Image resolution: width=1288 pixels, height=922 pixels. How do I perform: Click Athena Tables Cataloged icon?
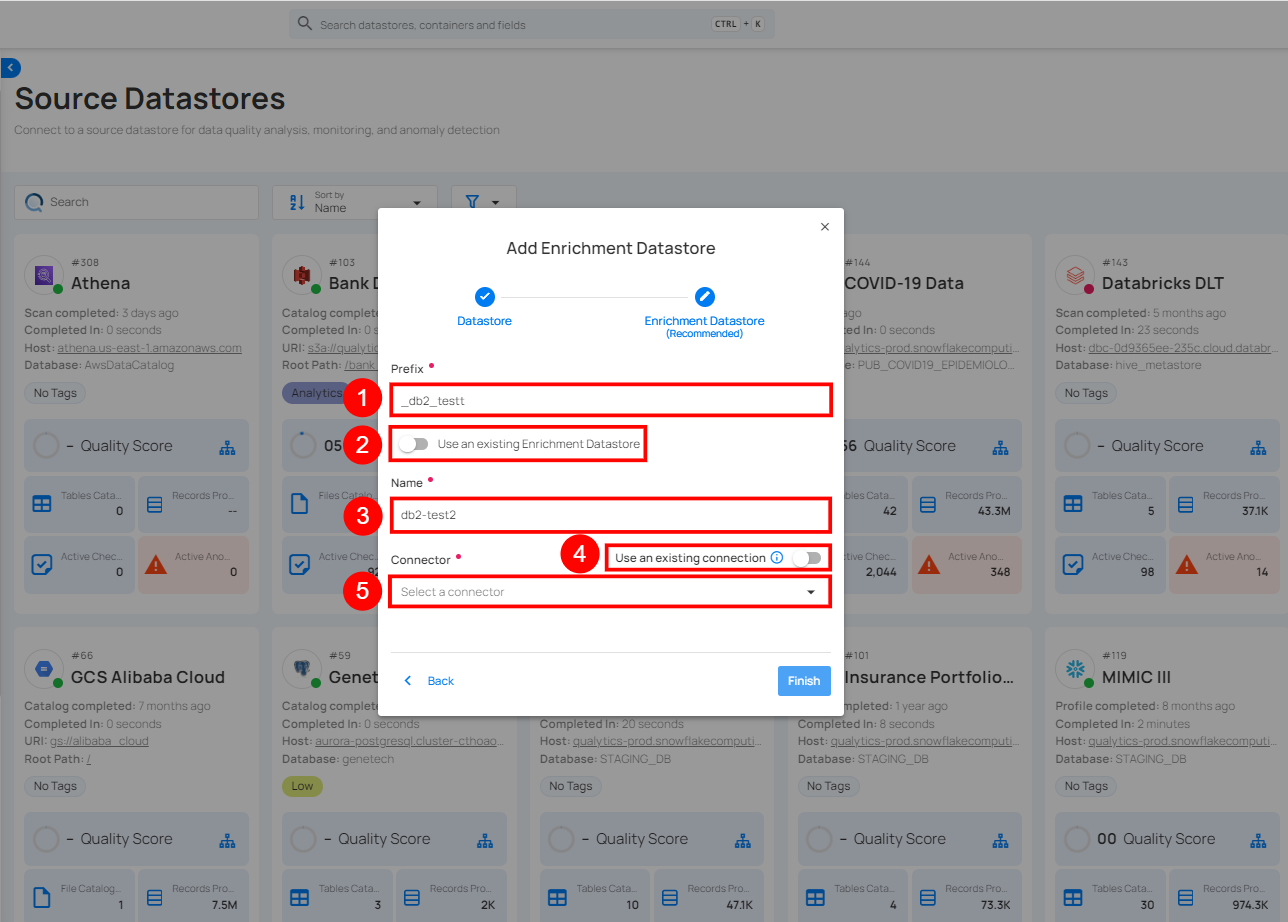[42, 505]
